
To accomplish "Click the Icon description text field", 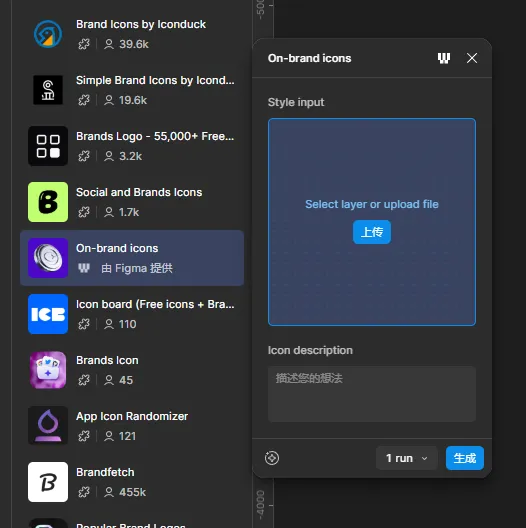I will click(372, 394).
